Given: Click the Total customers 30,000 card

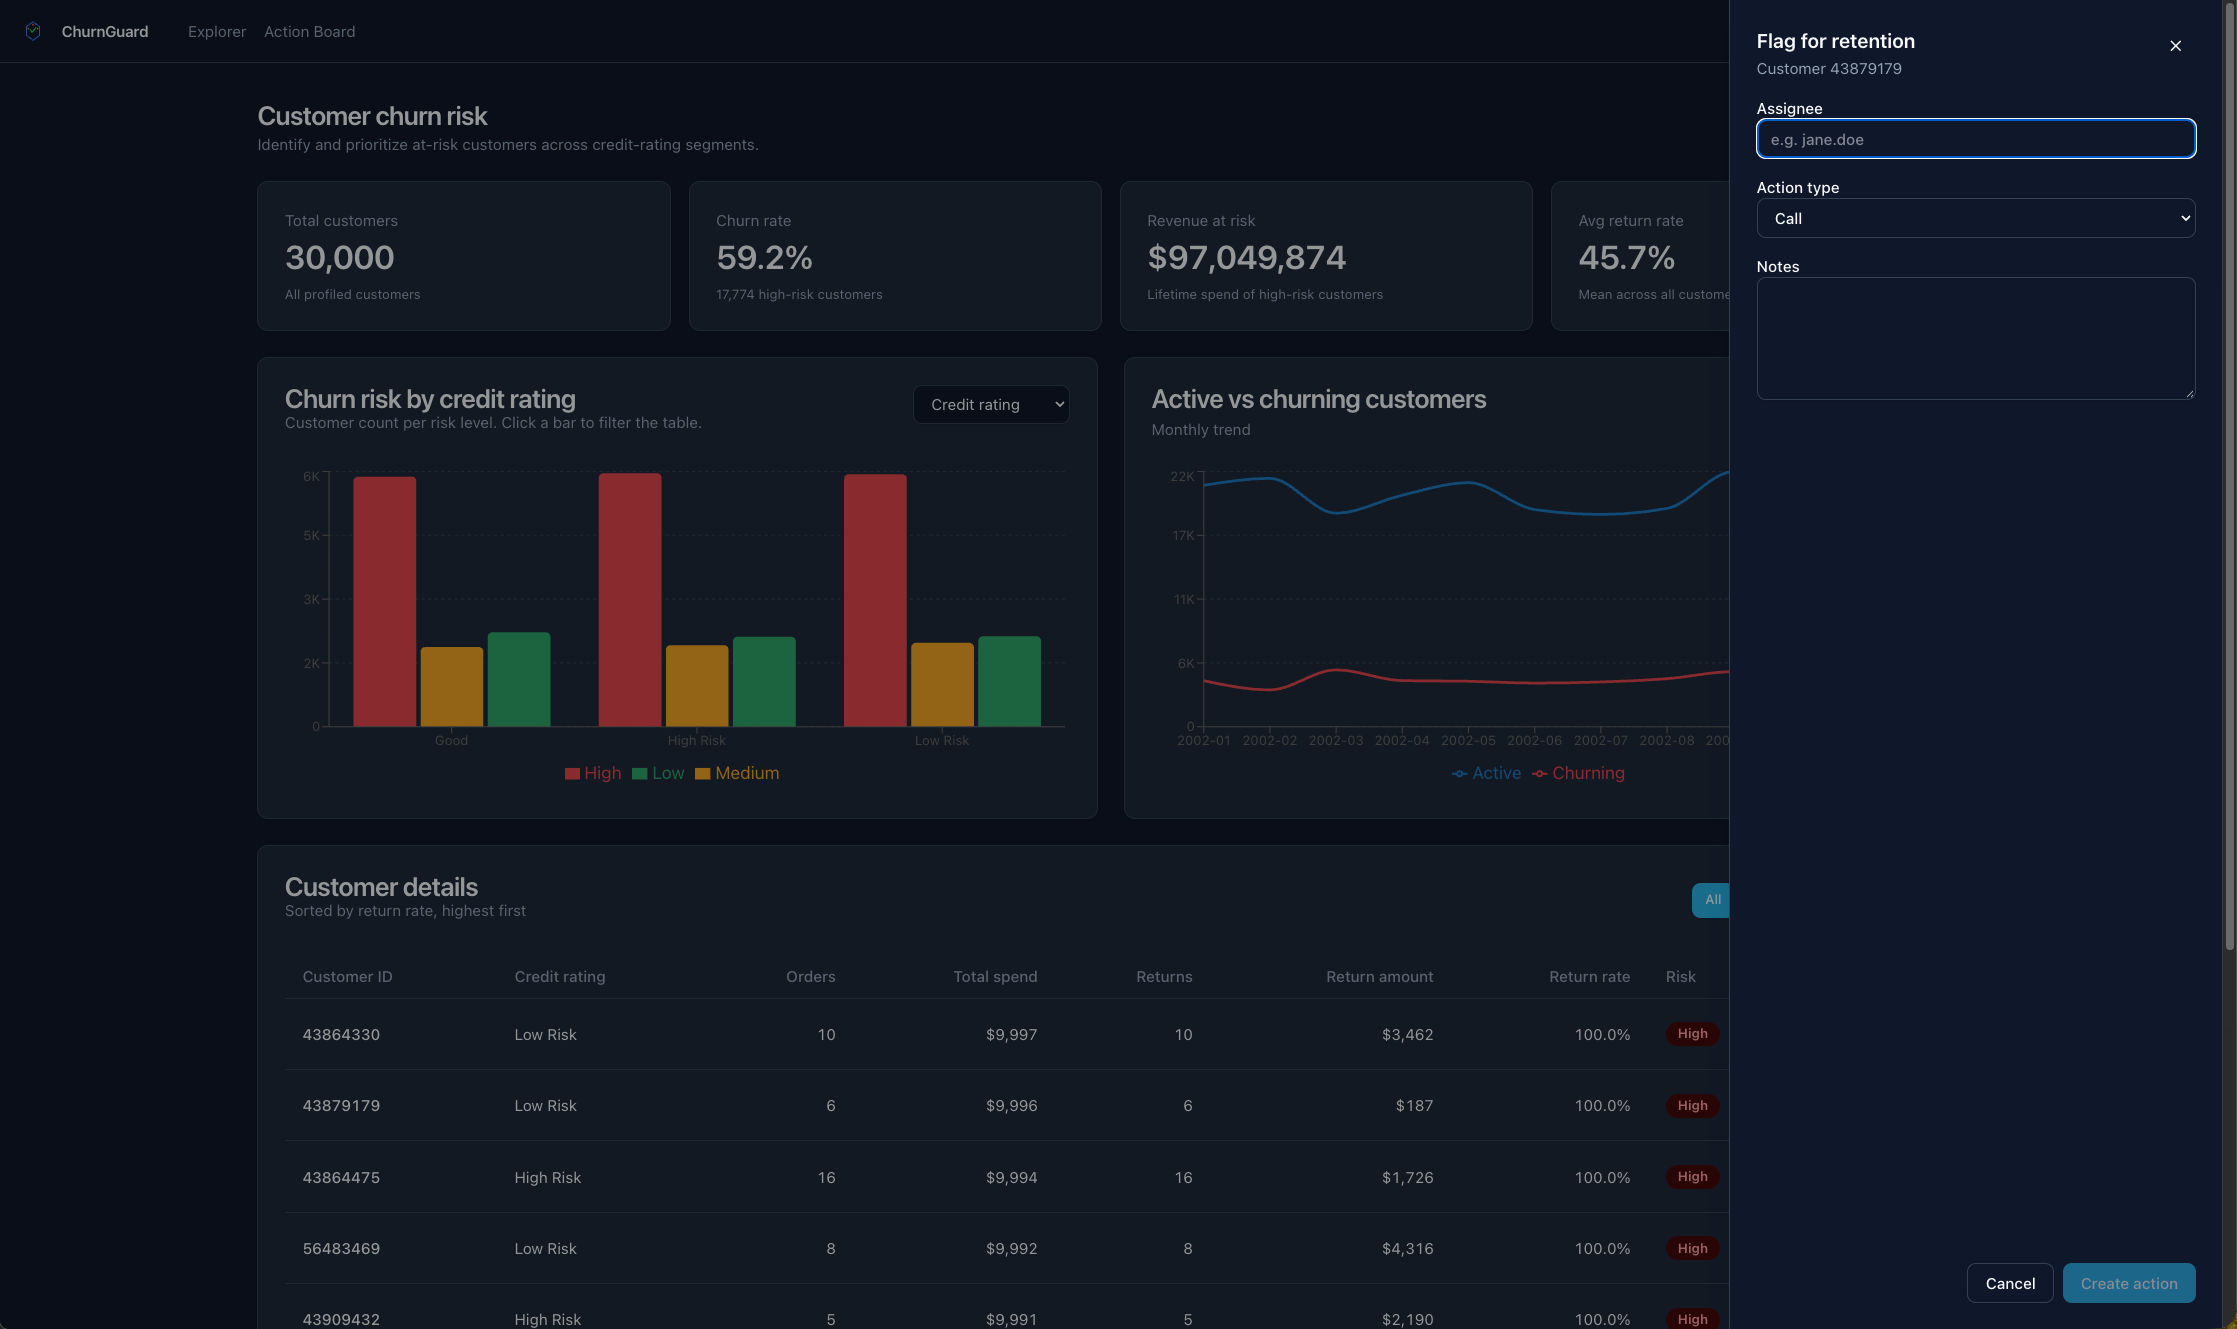Looking at the screenshot, I should [x=464, y=256].
